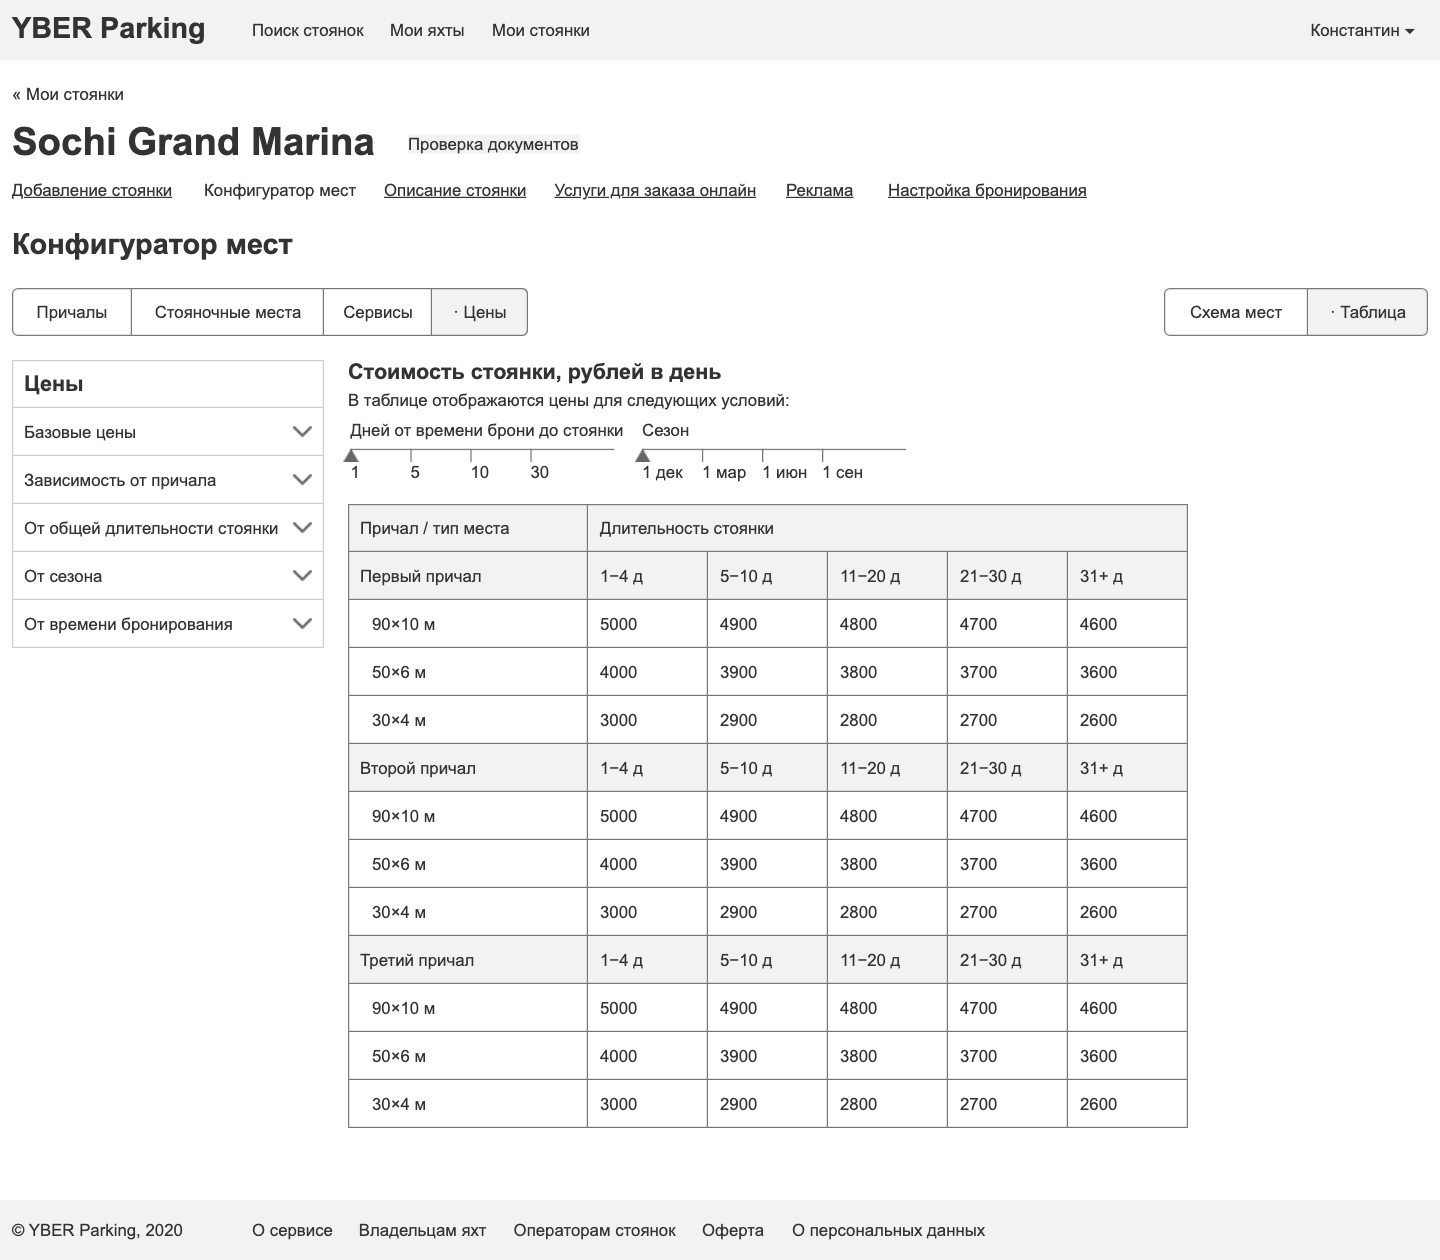
Task: Switch to Стояночные места tab
Action: (x=227, y=312)
